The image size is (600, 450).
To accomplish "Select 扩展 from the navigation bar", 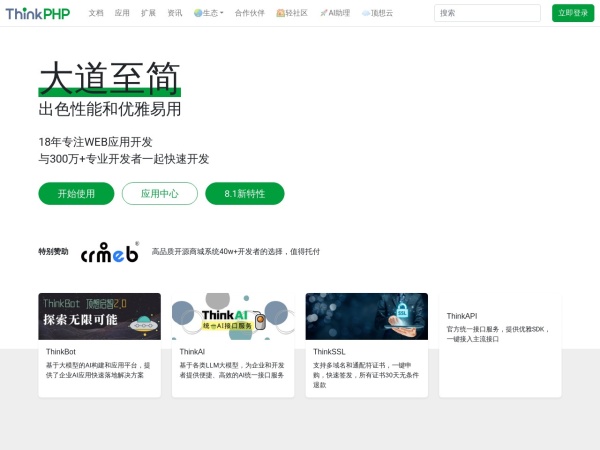I will 148,14.
